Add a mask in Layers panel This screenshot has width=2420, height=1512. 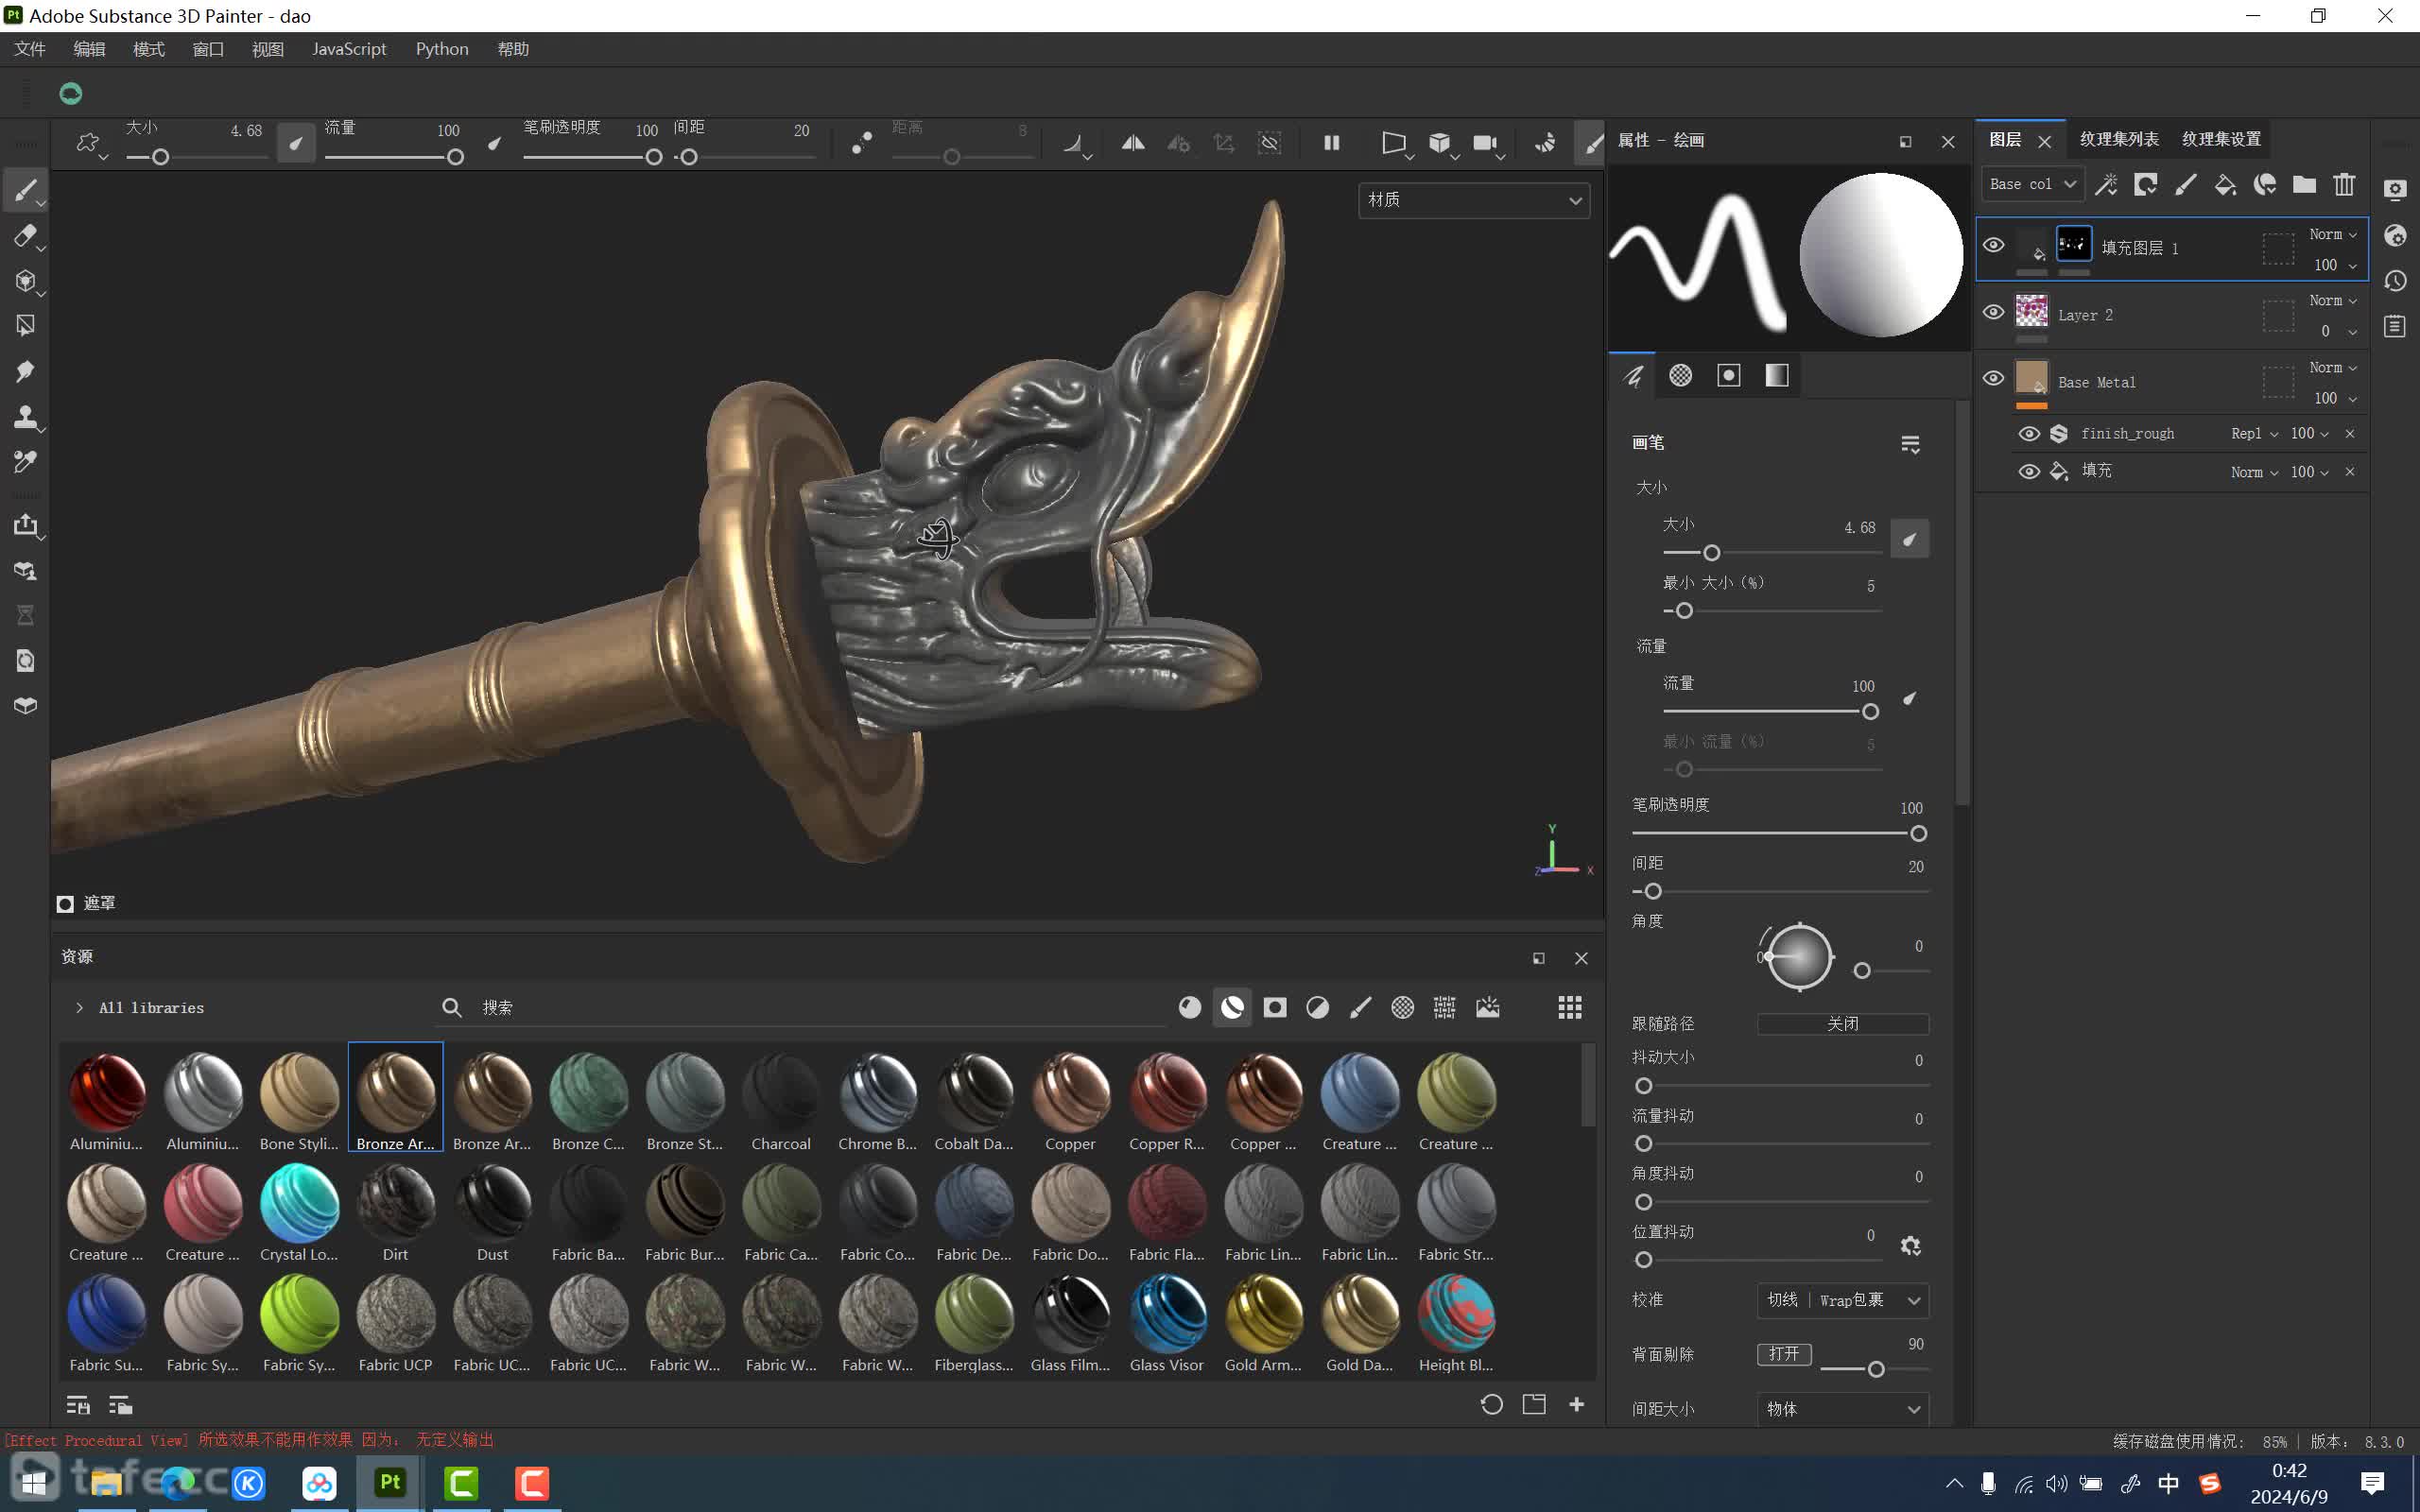2146,184
